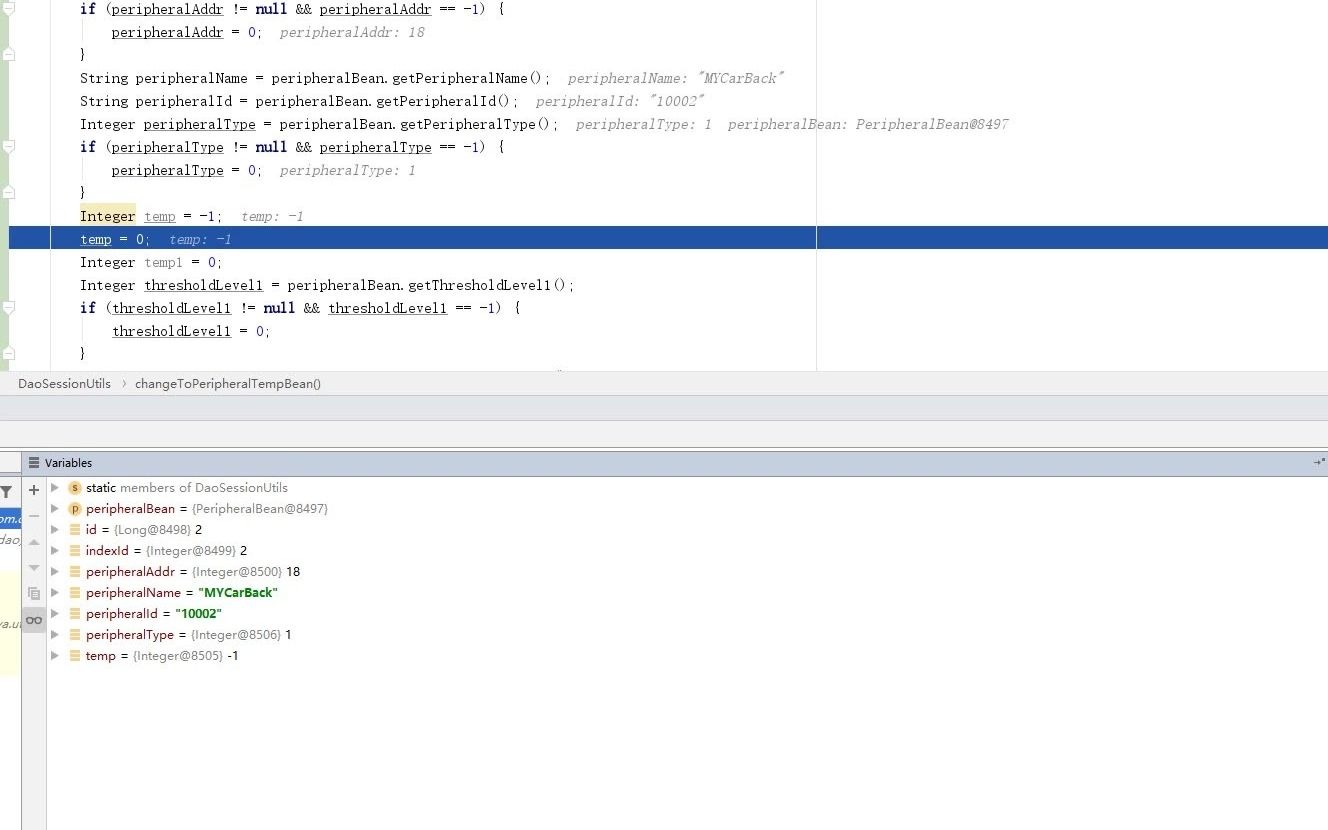Select the 'peripheralType = {Integer@8506} 1' row text
The width and height of the screenshot is (1328, 830).
[189, 635]
